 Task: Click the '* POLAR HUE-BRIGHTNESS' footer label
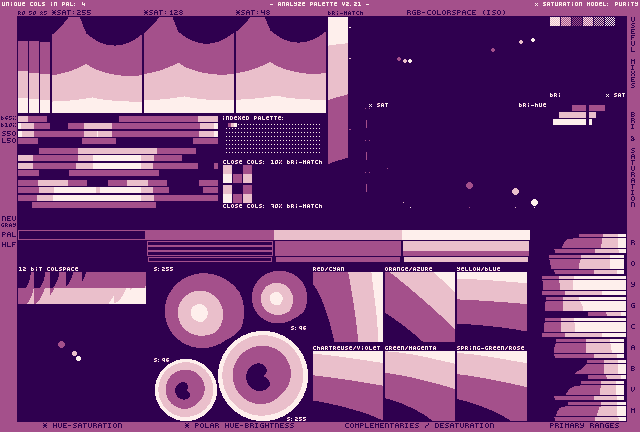pyautogui.click(x=240, y=425)
